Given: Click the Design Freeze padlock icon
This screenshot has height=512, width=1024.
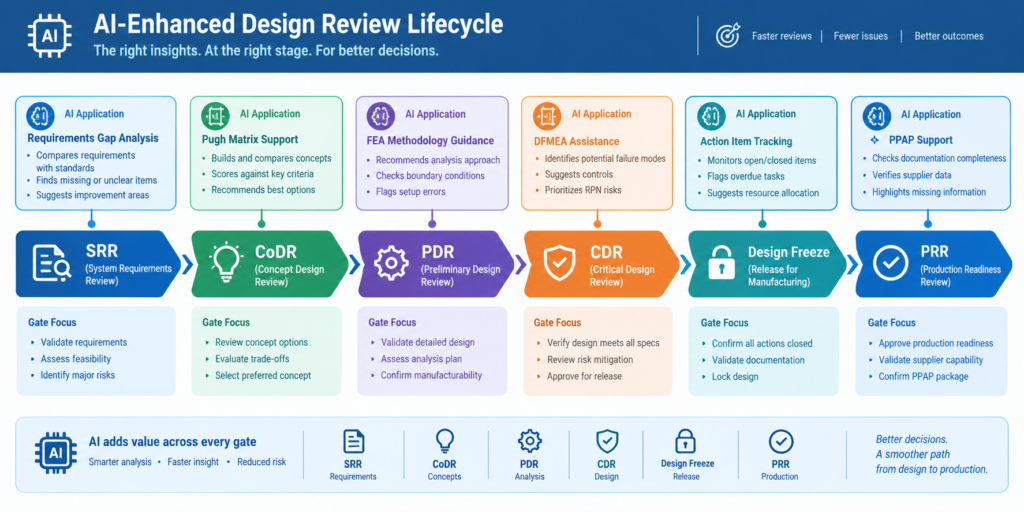Looking at the screenshot, I should [x=723, y=263].
